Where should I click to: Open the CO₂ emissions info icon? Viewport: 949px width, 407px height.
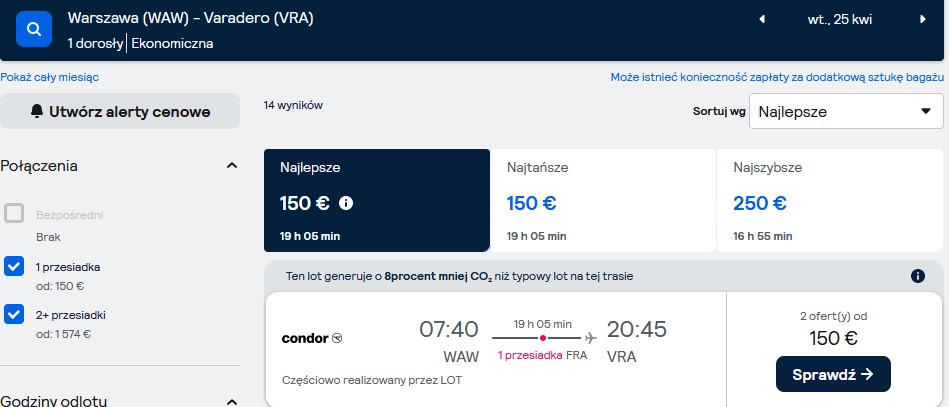click(918, 276)
